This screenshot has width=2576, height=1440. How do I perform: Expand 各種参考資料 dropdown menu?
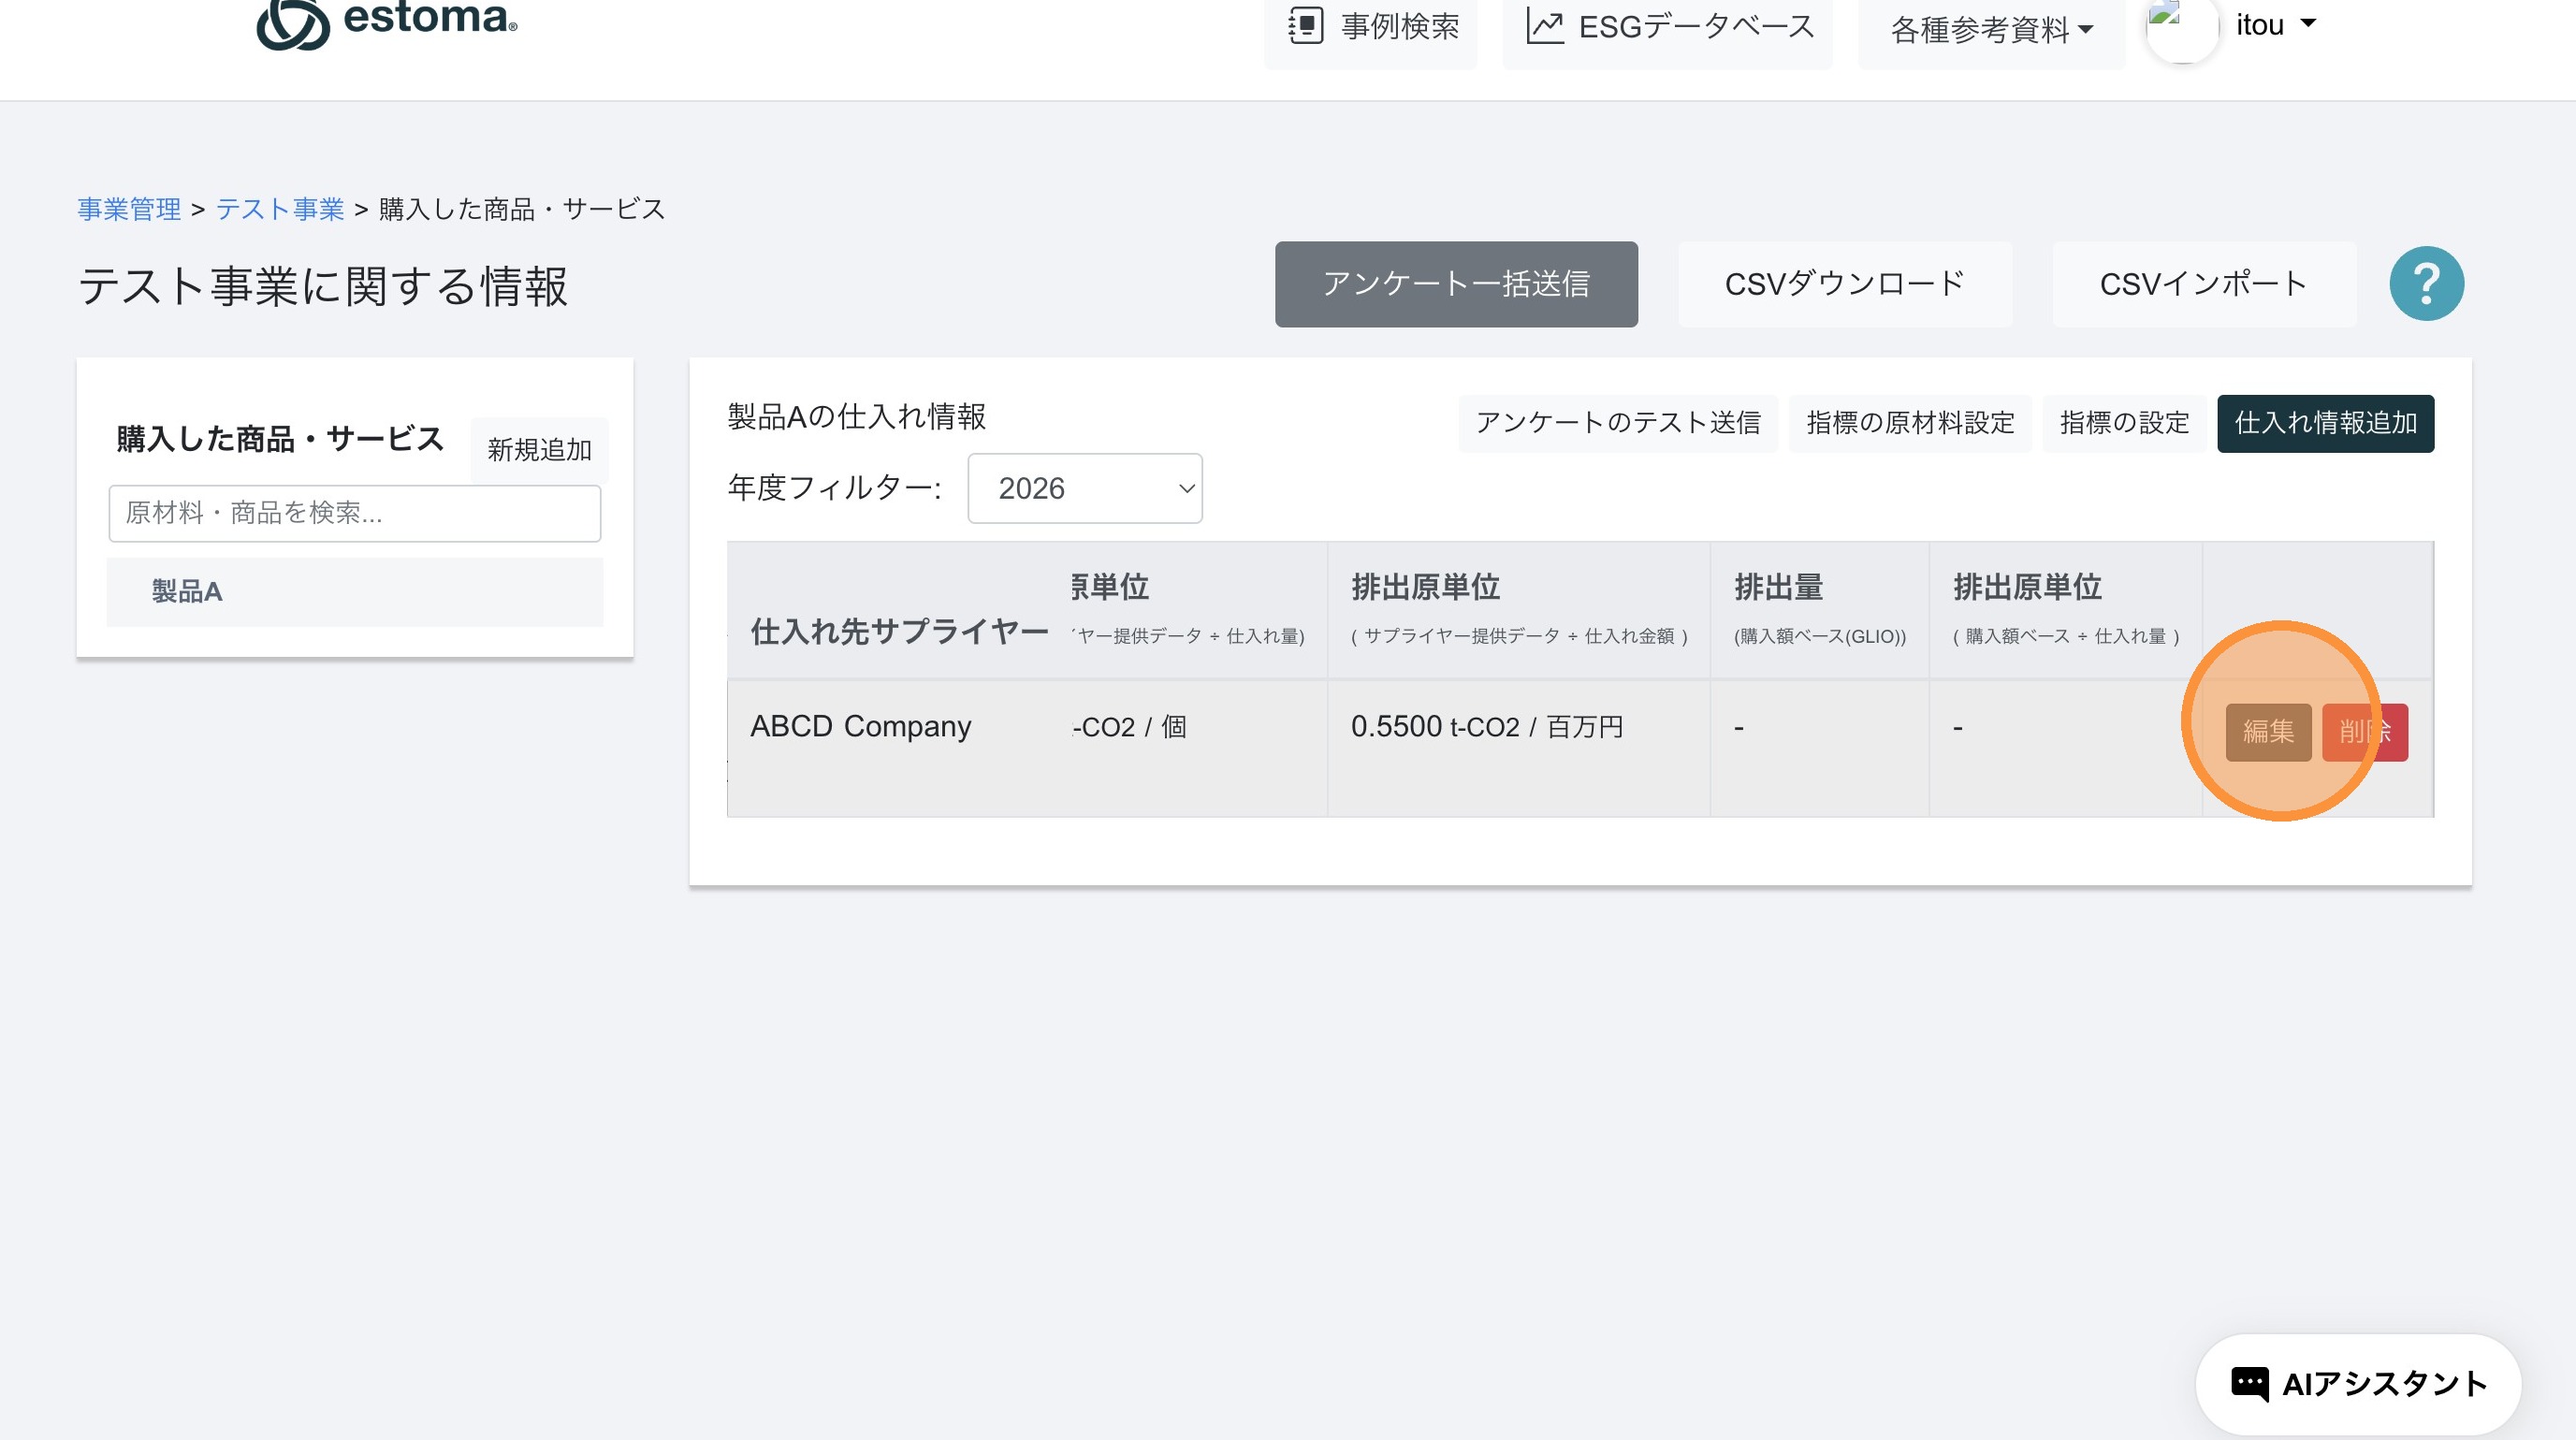[x=1991, y=30]
